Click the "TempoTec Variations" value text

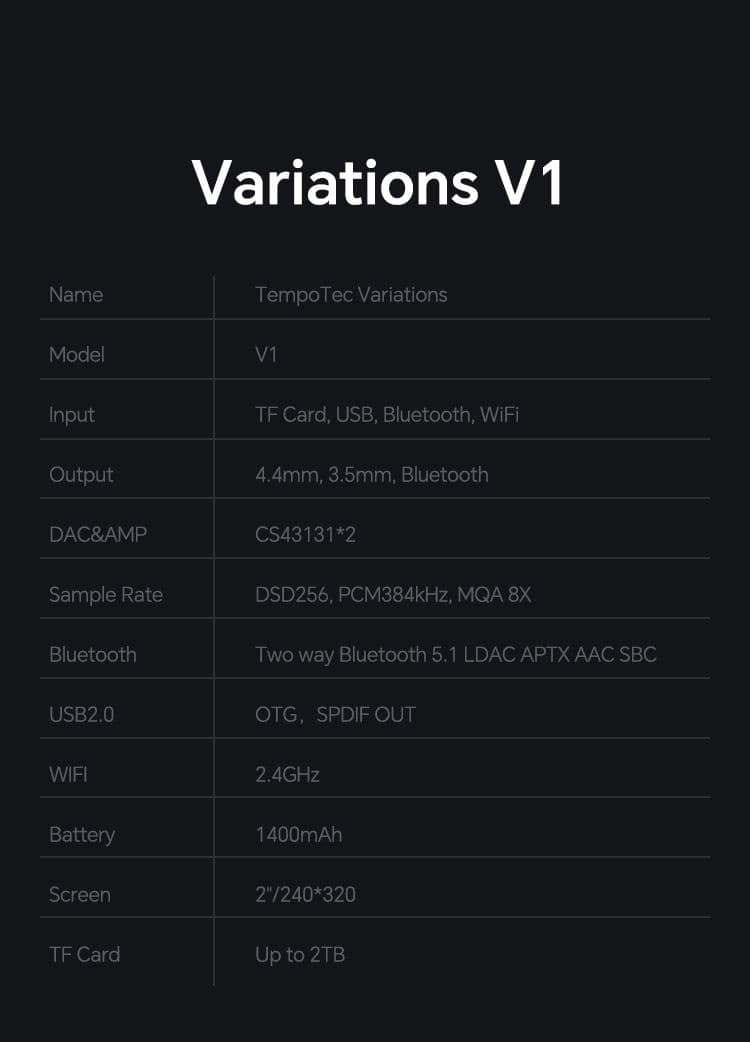(x=351, y=295)
